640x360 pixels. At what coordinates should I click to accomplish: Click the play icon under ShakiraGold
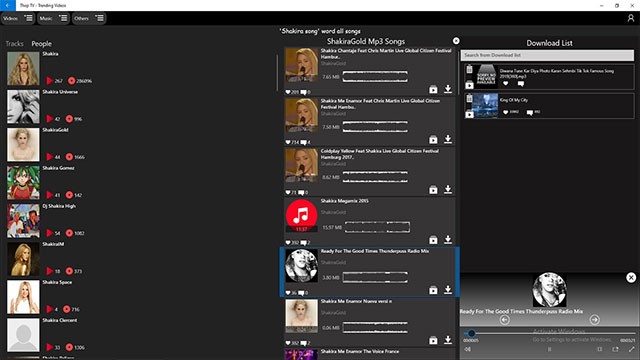[x=50, y=157]
